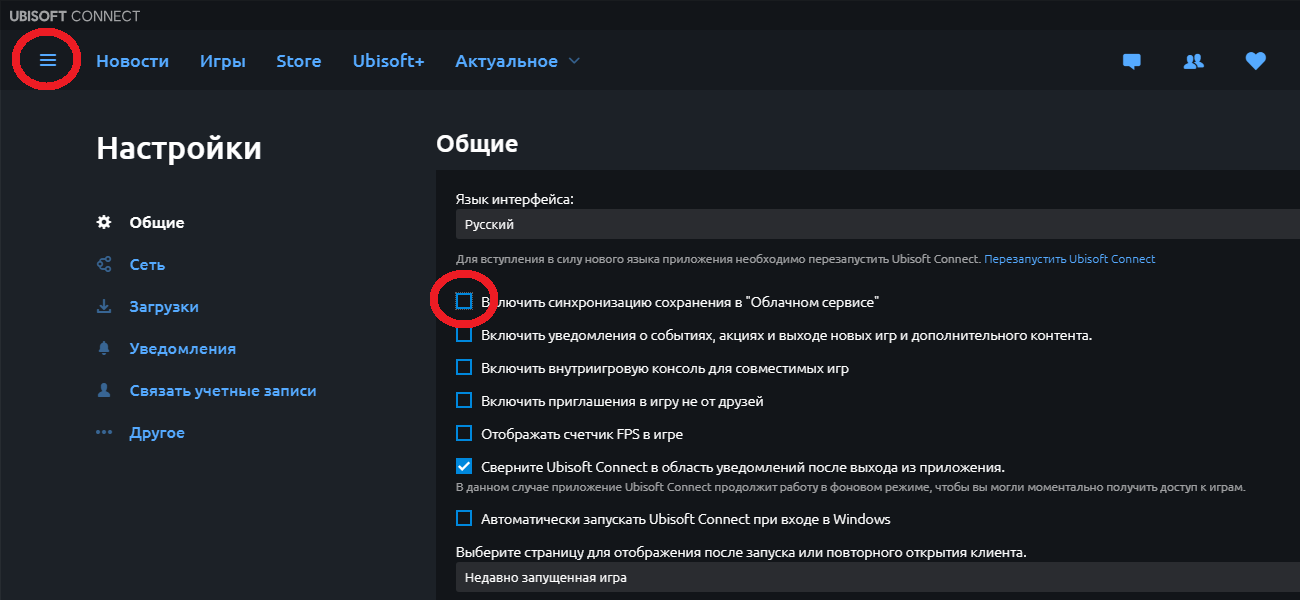Image resolution: width=1300 pixels, height=600 pixels.
Task: Click the heart wishlist icon
Action: click(1255, 61)
